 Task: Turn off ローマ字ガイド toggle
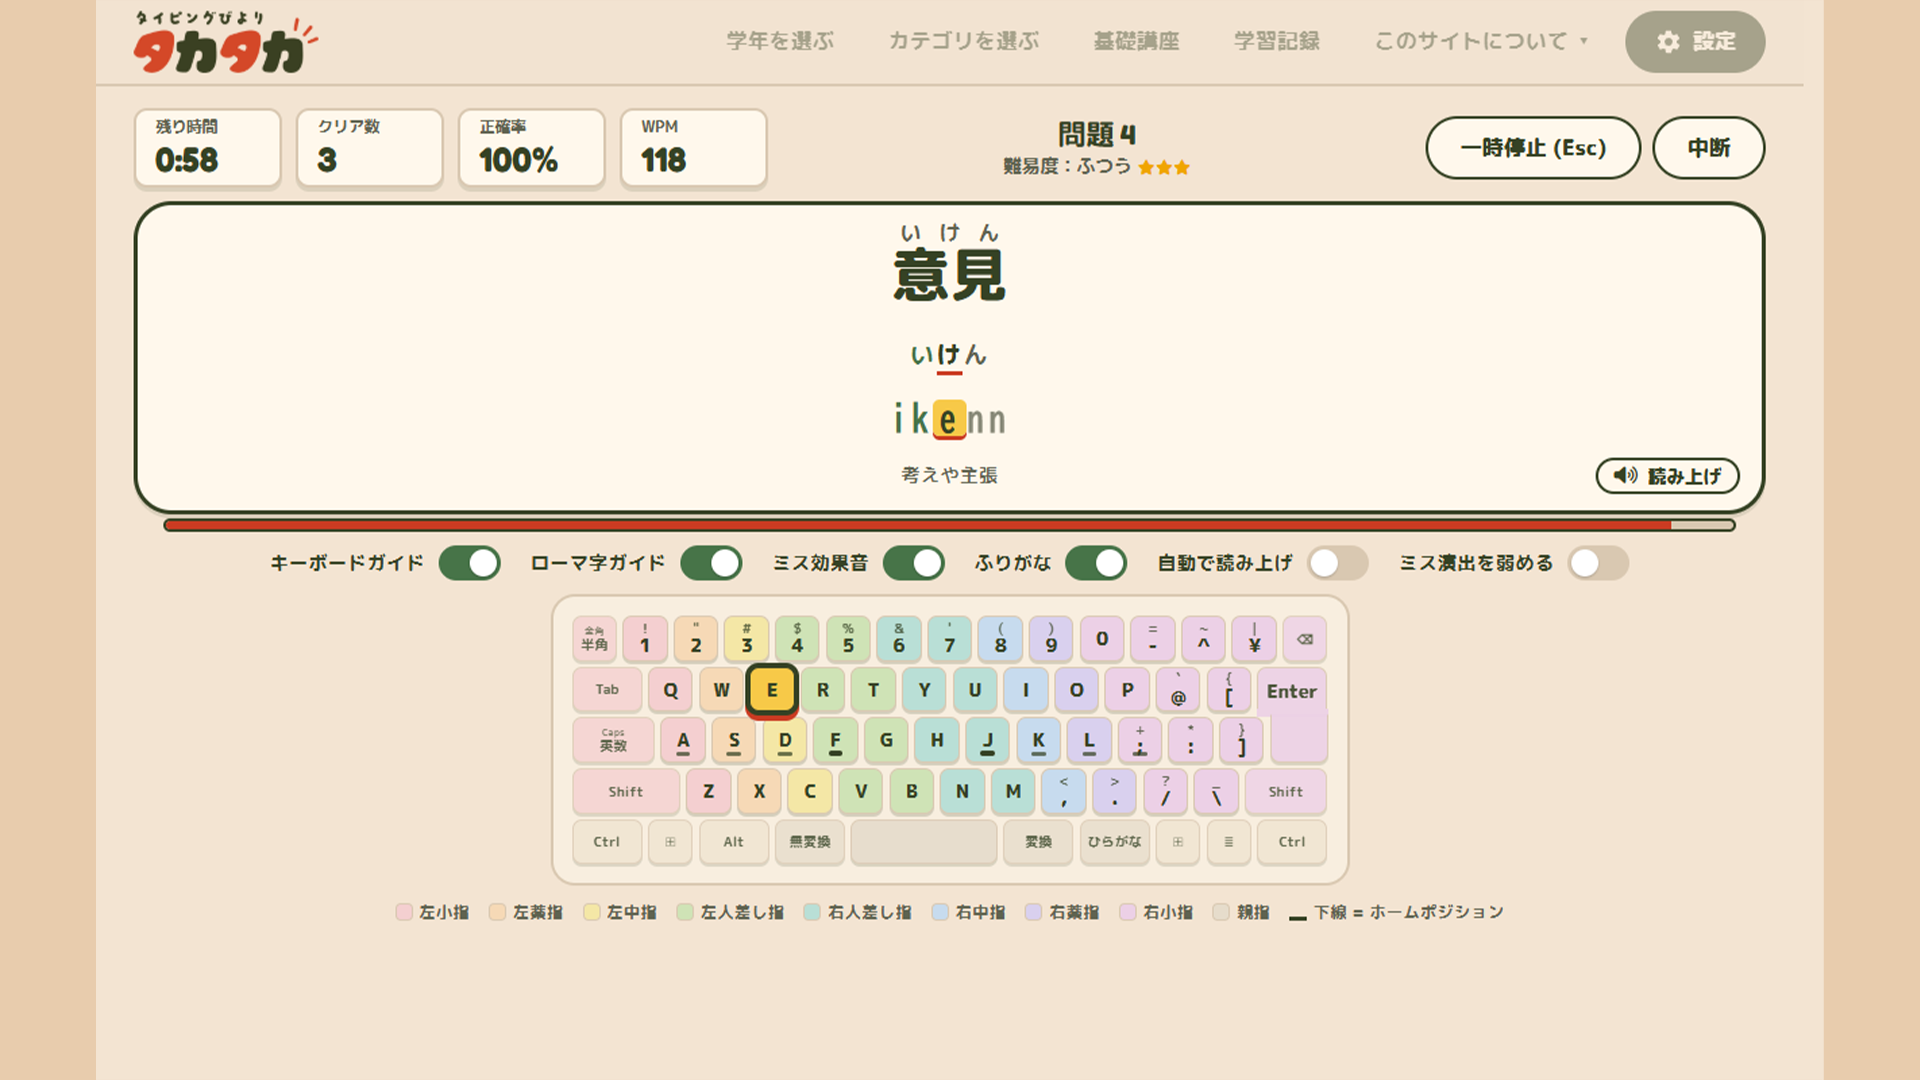point(711,563)
